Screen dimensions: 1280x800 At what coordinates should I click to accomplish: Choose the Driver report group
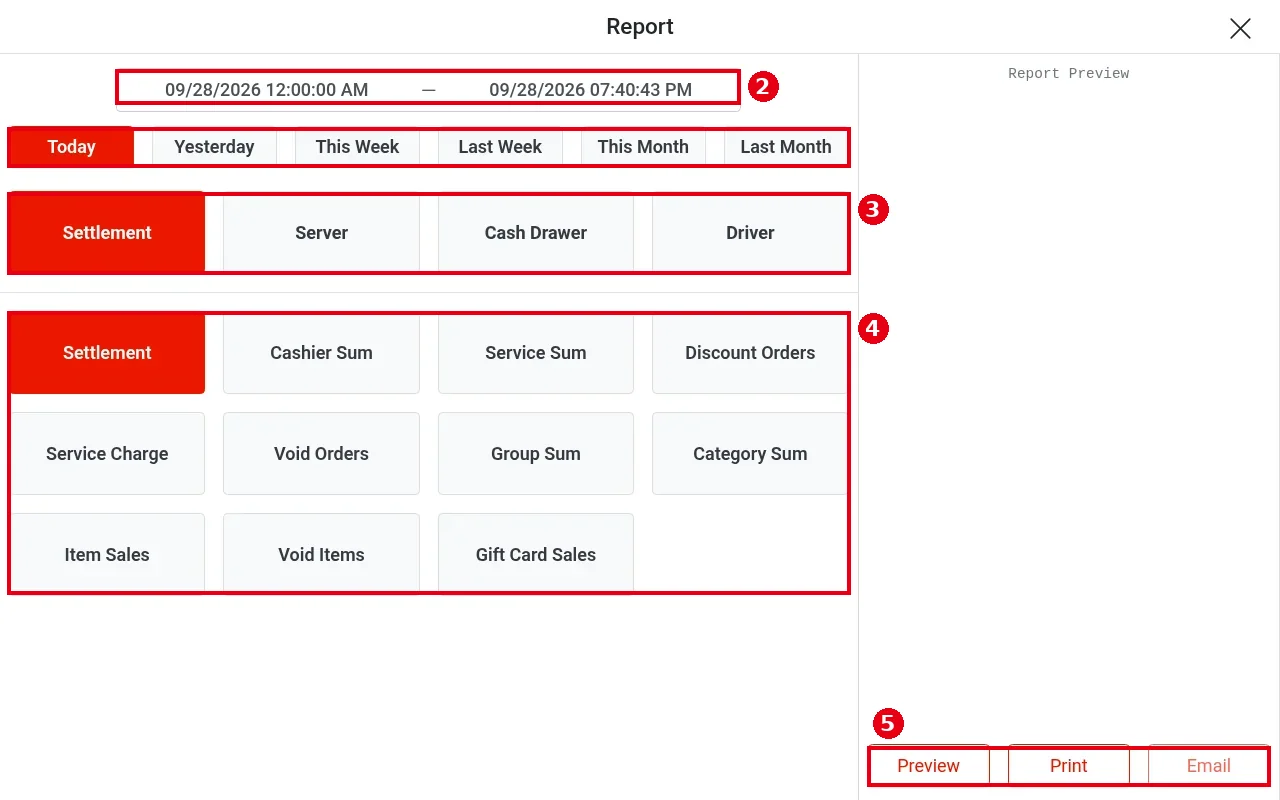[x=750, y=233]
